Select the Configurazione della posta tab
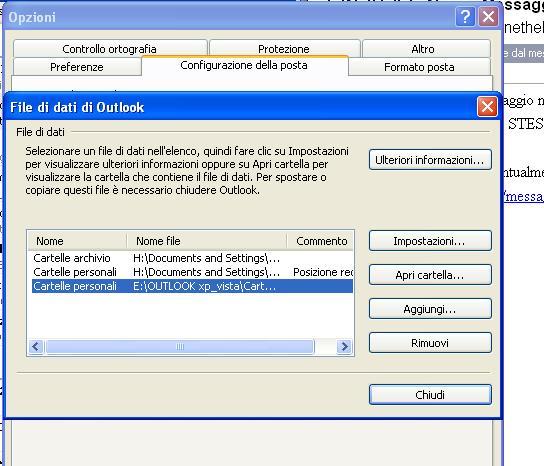Viewport: 544px width, 466px height. pos(244,65)
